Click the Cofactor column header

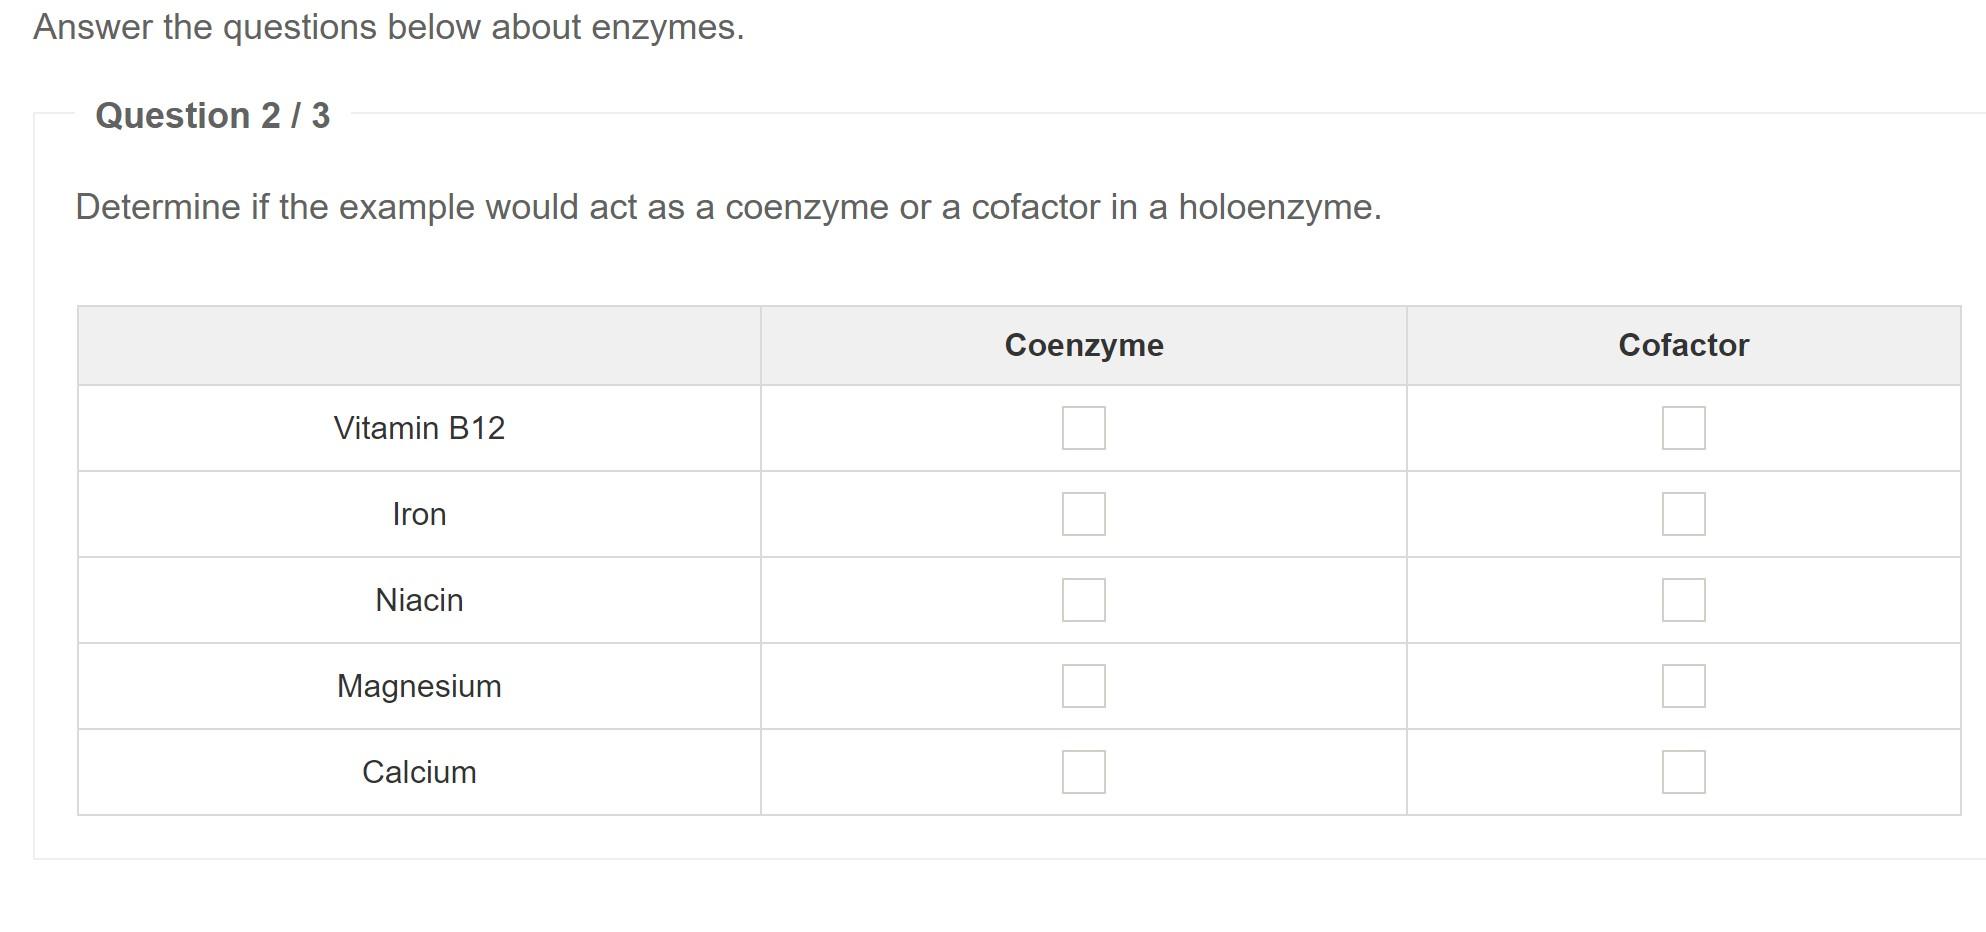1684,345
